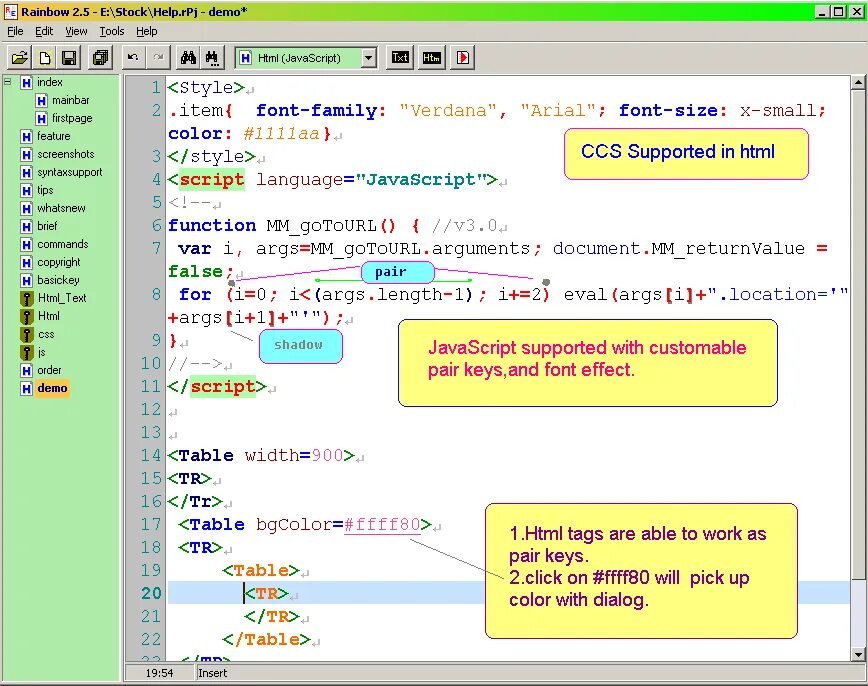This screenshot has width=868, height=686.
Task: Click the Redo toolbar arrow icon
Action: coord(158,58)
